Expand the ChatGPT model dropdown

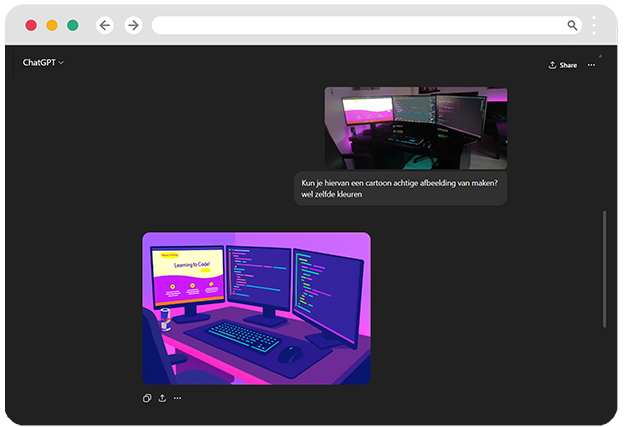coord(43,62)
